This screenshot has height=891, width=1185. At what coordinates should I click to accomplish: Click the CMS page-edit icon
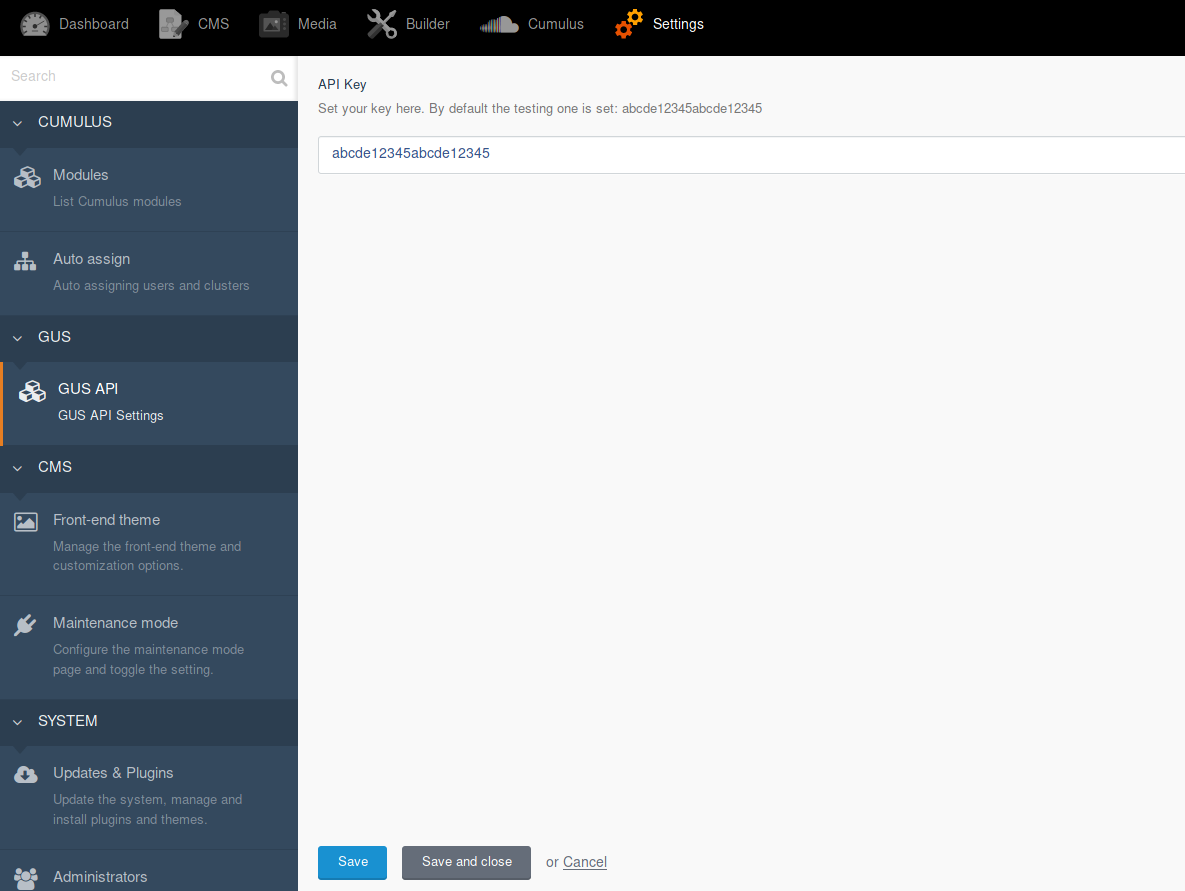[x=173, y=24]
